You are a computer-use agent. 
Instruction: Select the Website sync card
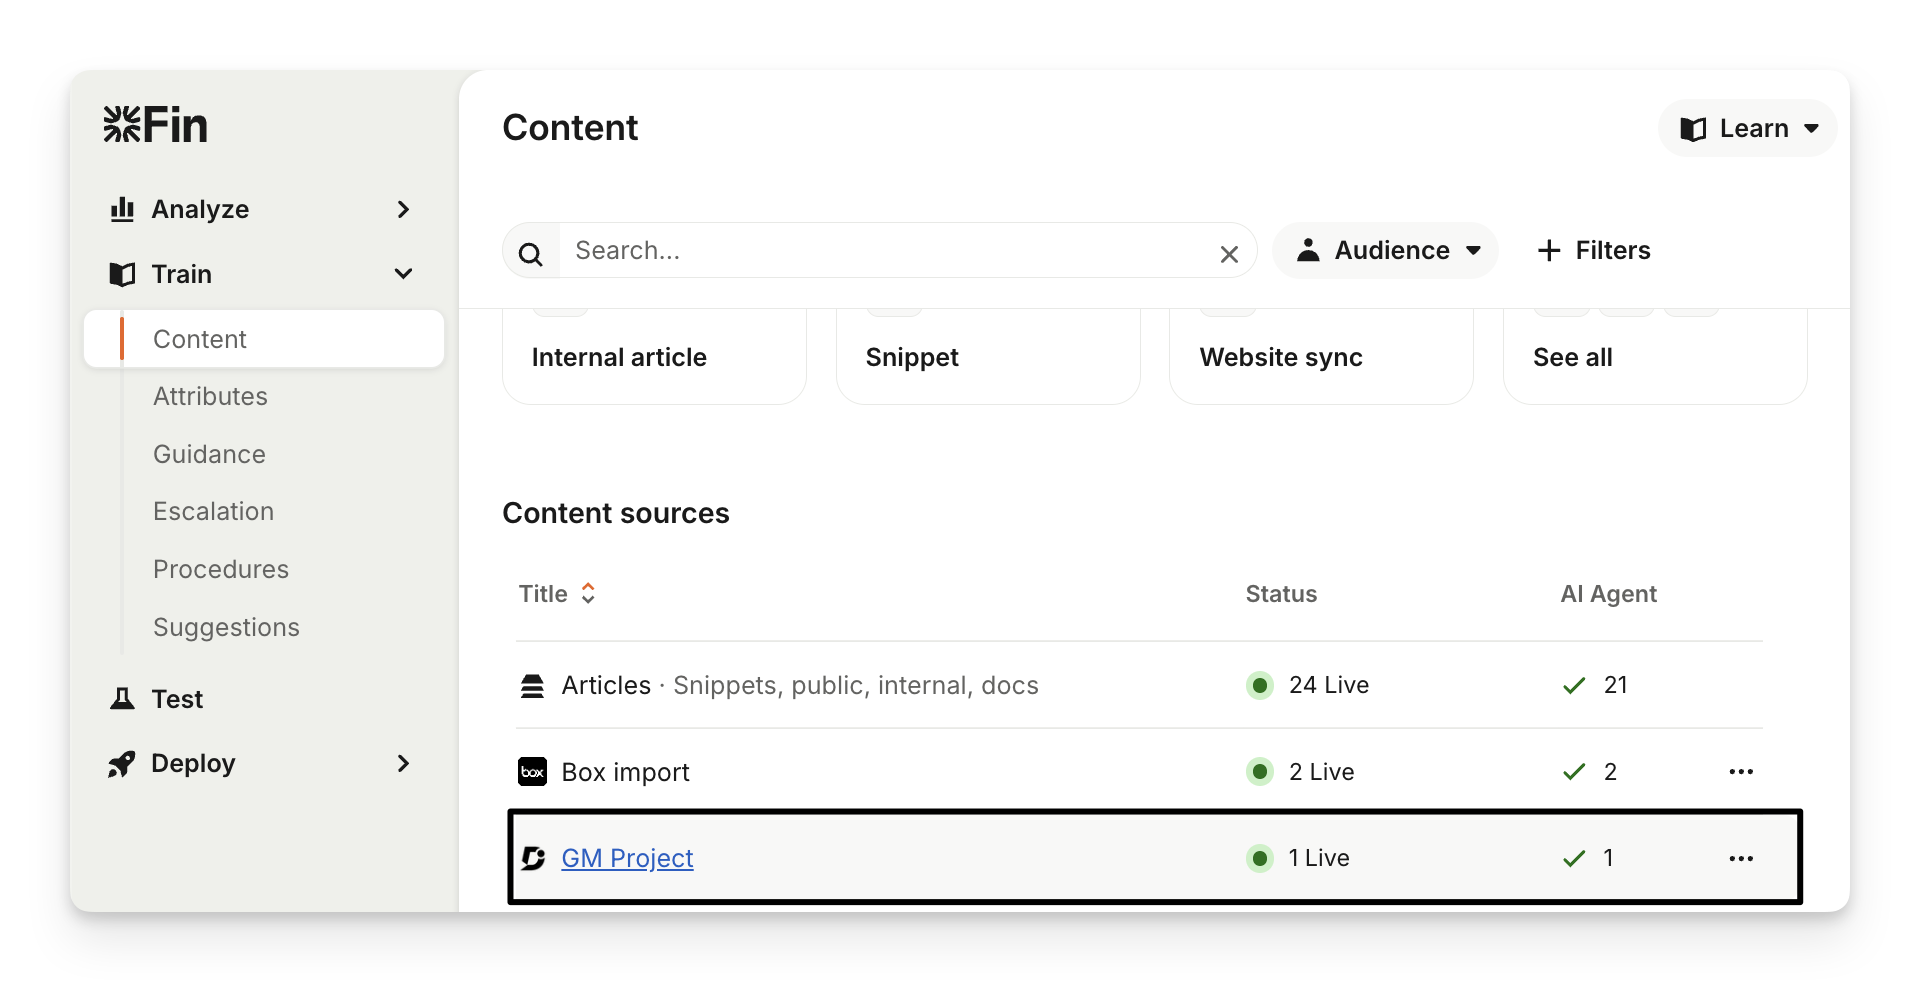click(x=1320, y=357)
